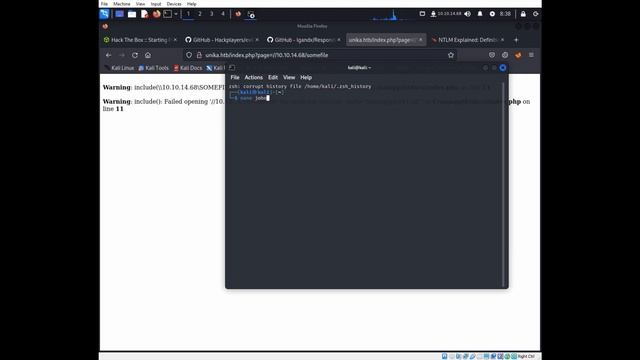Click the show desktop panel icon
640x360 pixels.
[x=119, y=14]
